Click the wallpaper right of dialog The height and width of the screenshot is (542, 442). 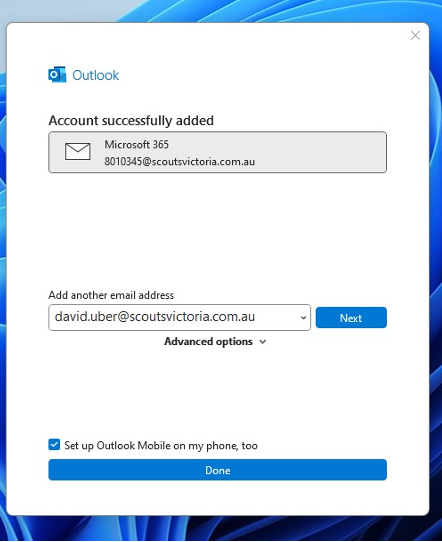click(436, 270)
